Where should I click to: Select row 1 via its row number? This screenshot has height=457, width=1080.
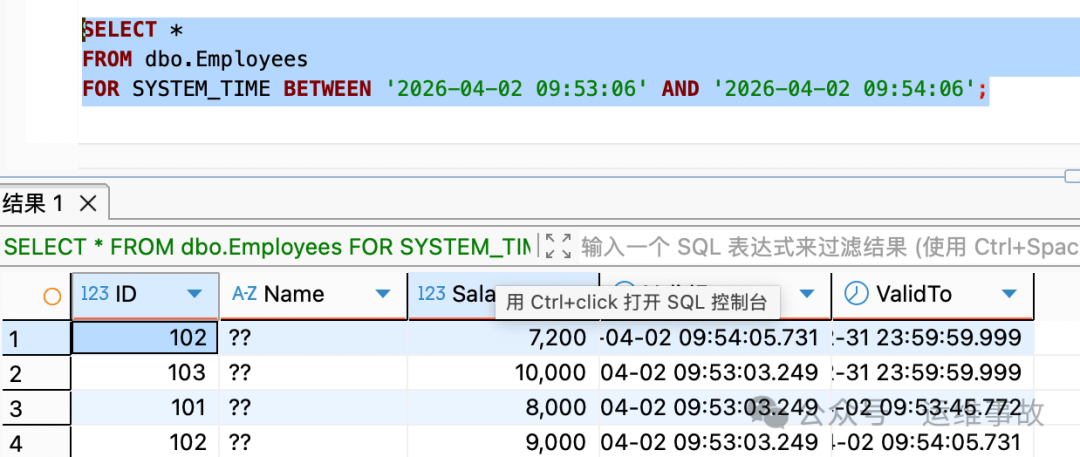(14, 338)
